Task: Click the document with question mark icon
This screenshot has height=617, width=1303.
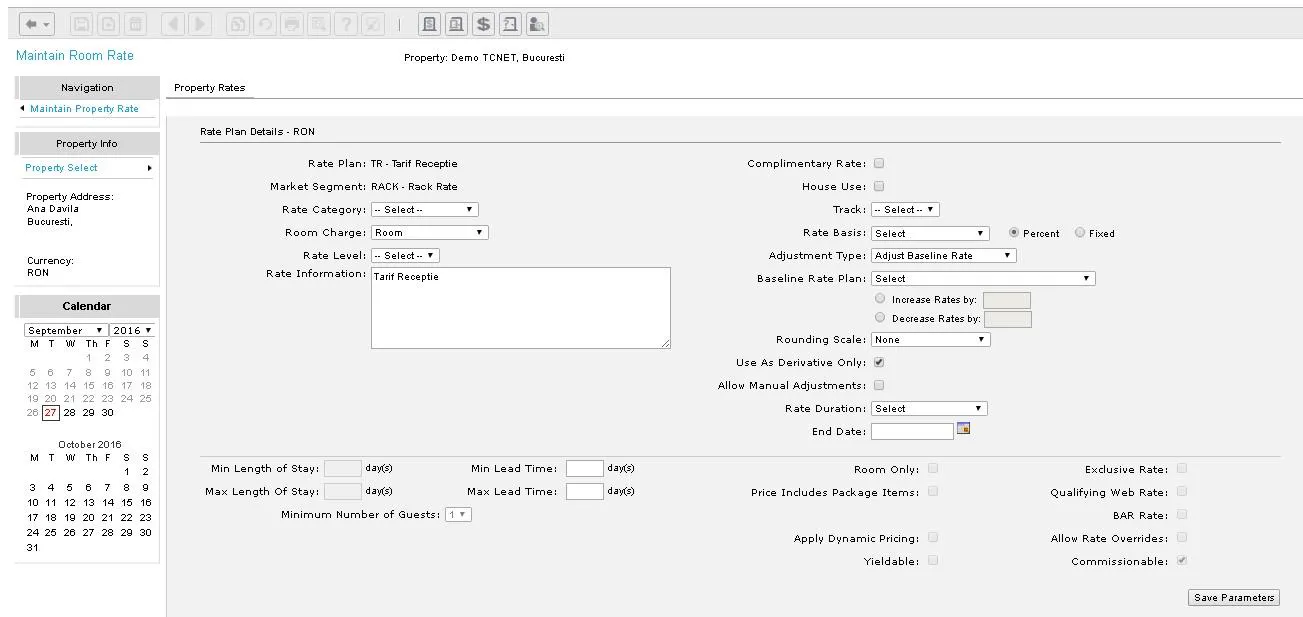Action: pyautogui.click(x=510, y=24)
